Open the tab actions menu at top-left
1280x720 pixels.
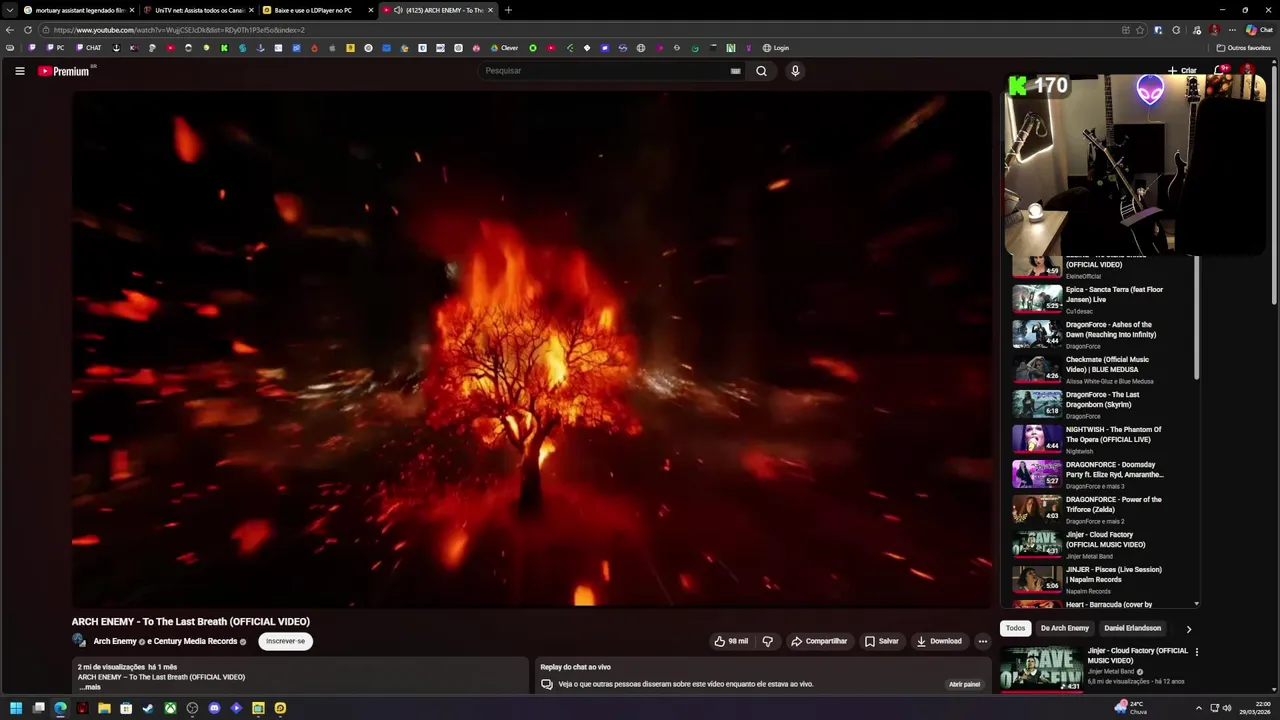[10, 10]
